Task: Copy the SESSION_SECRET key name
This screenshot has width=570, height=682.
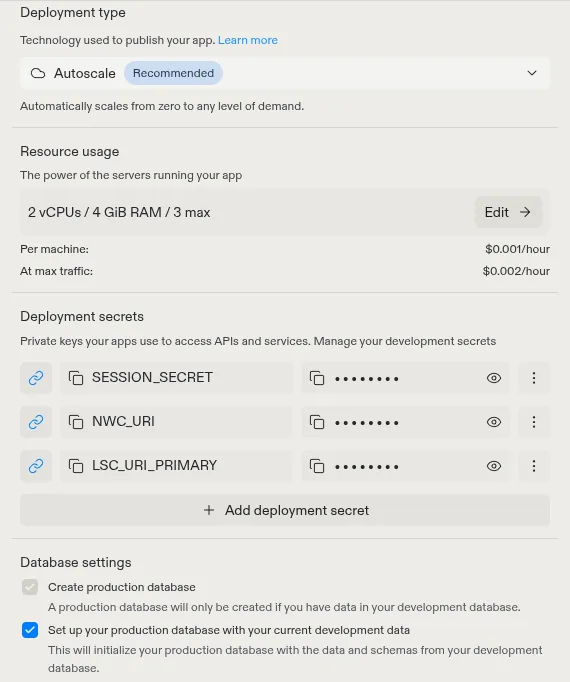Action: tap(76, 378)
